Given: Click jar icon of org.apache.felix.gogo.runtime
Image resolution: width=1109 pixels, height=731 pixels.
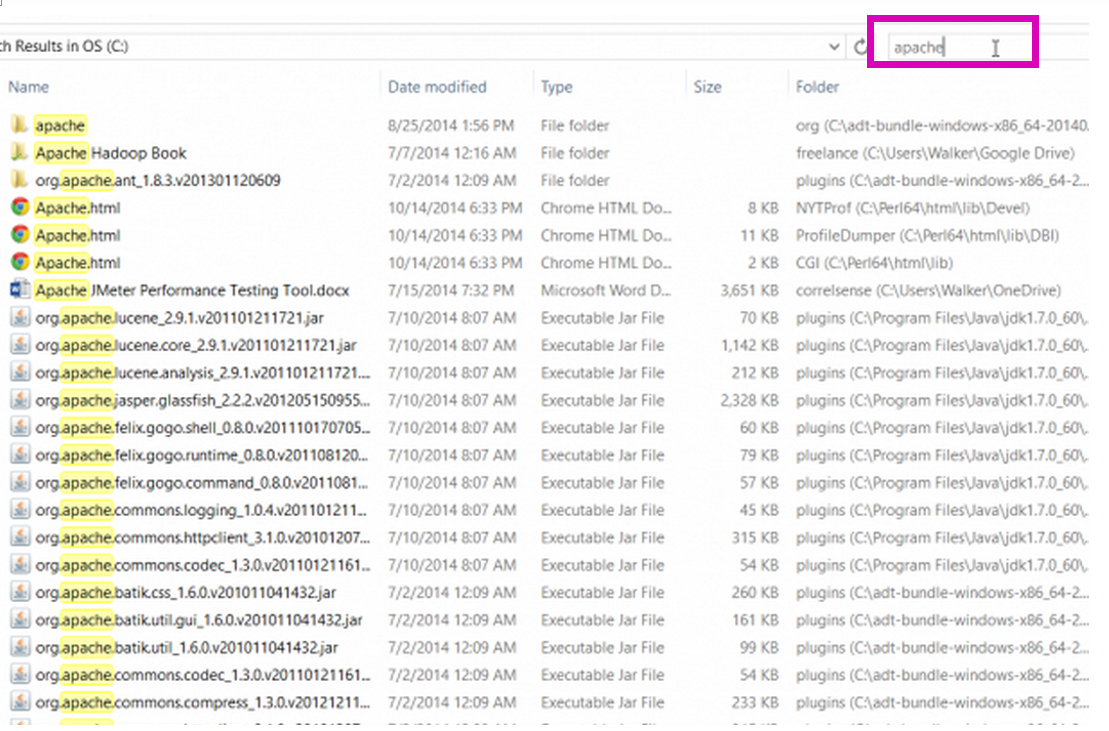Looking at the screenshot, I should click(x=20, y=455).
